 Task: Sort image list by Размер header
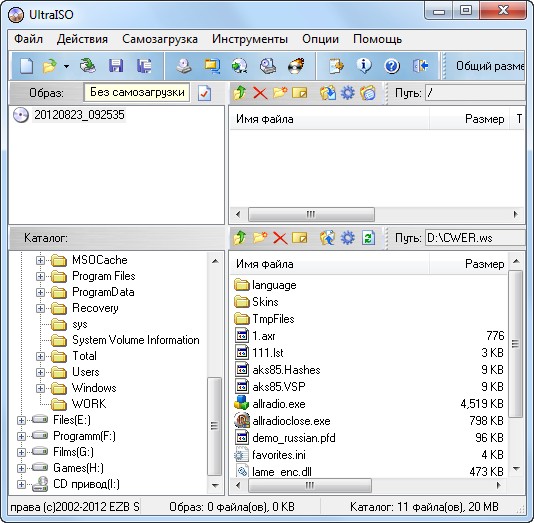pos(469,119)
